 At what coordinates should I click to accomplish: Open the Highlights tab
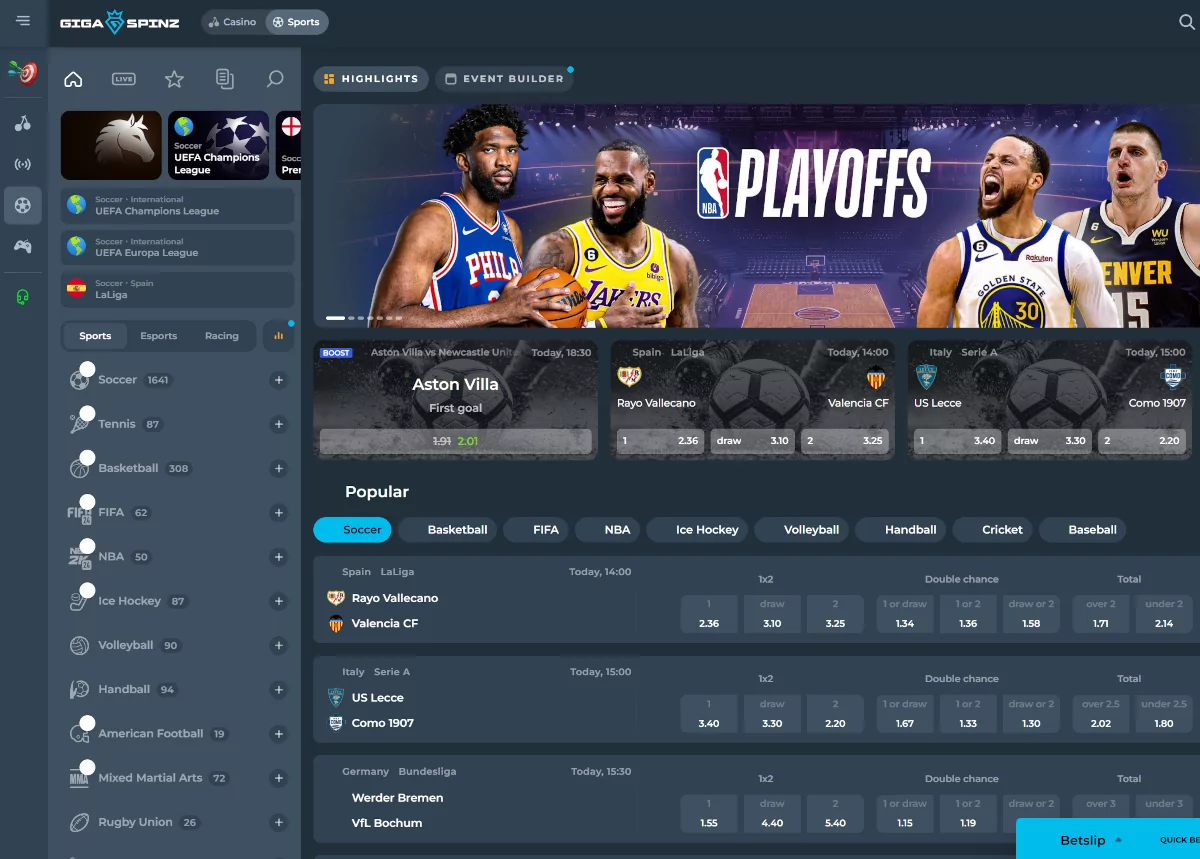tap(371, 79)
